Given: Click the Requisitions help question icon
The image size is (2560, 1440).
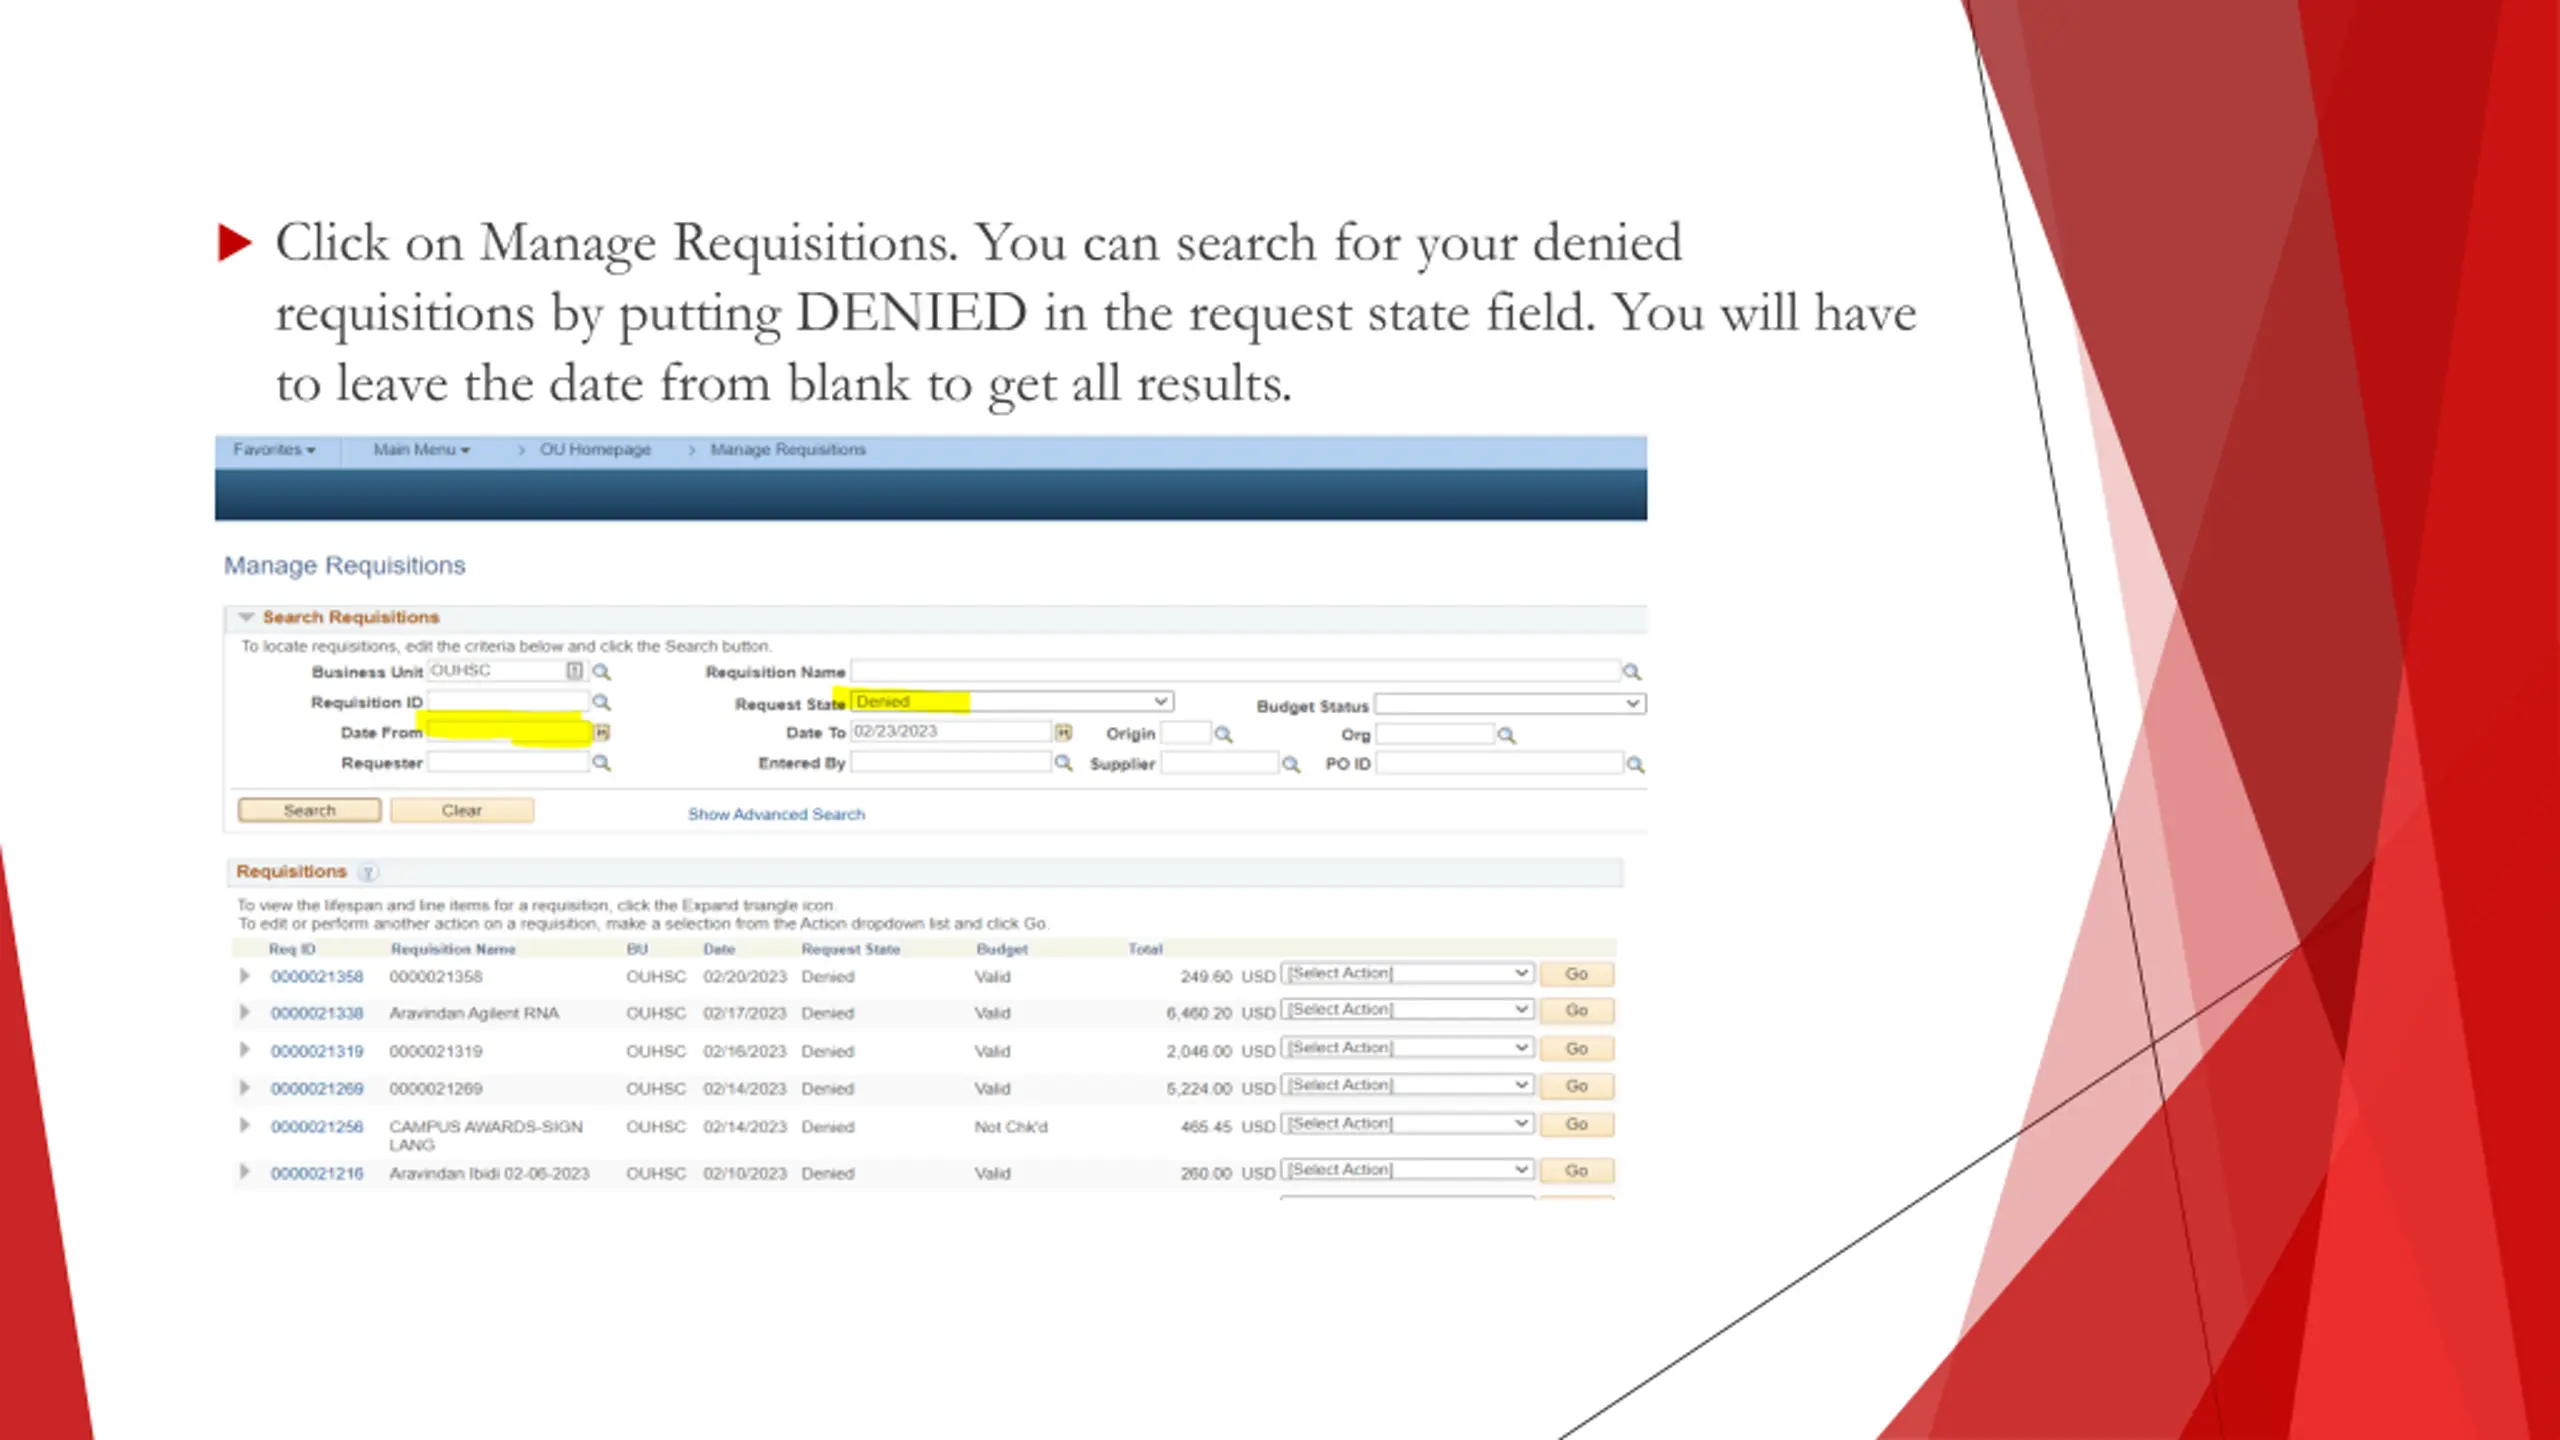Looking at the screenshot, I should tap(368, 873).
